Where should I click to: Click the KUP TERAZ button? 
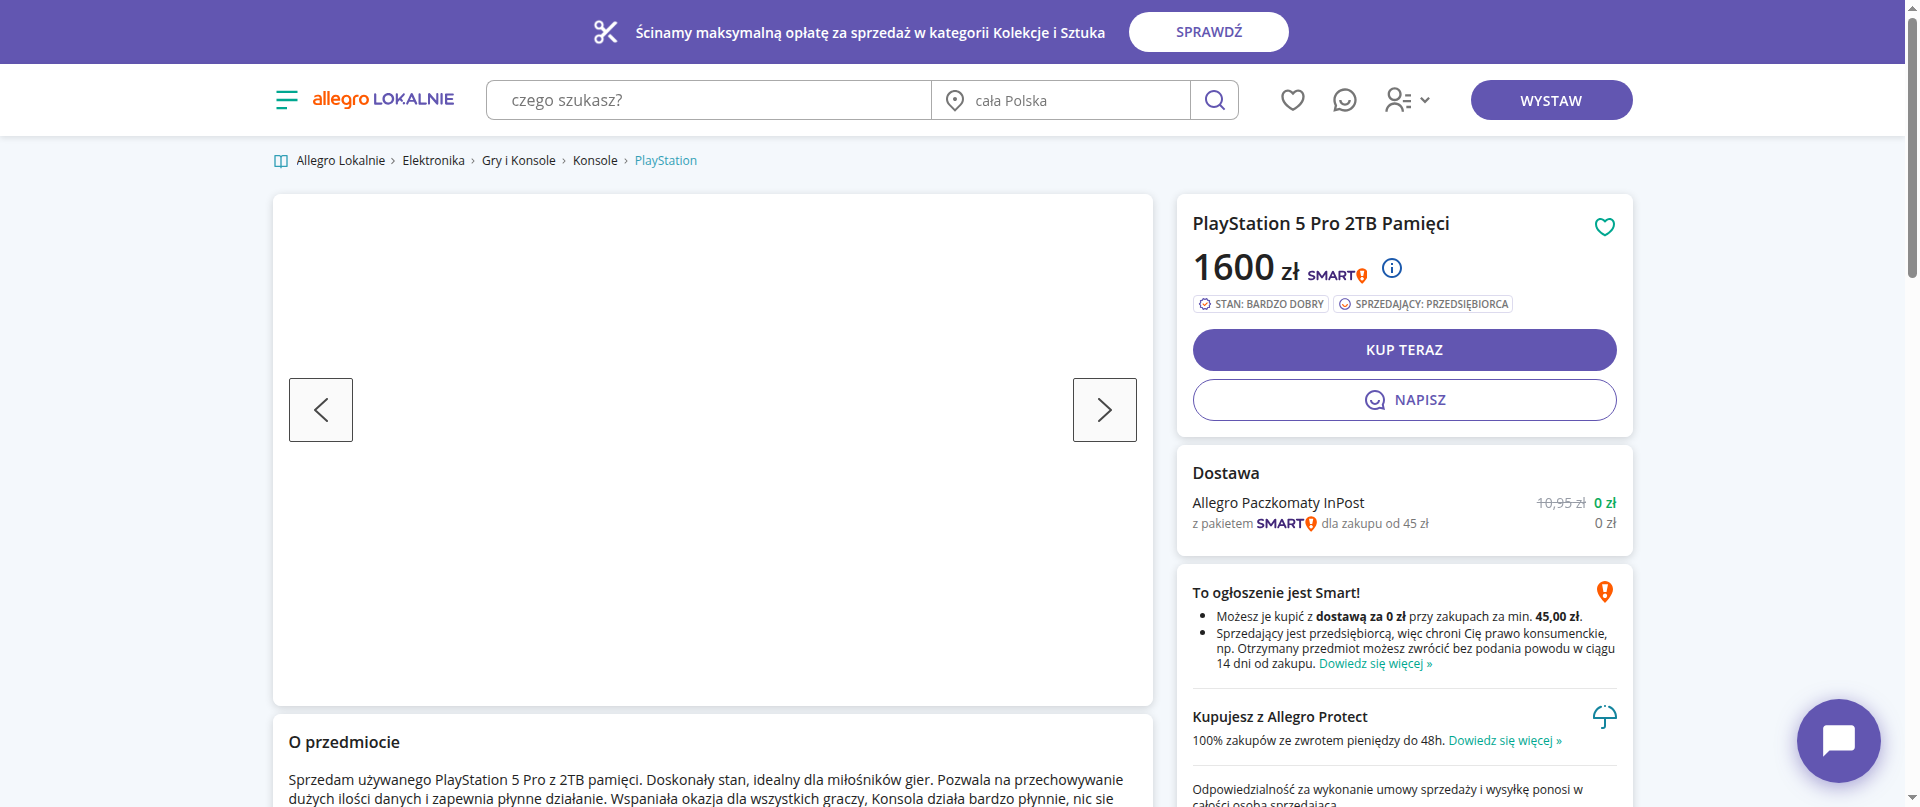tap(1405, 350)
